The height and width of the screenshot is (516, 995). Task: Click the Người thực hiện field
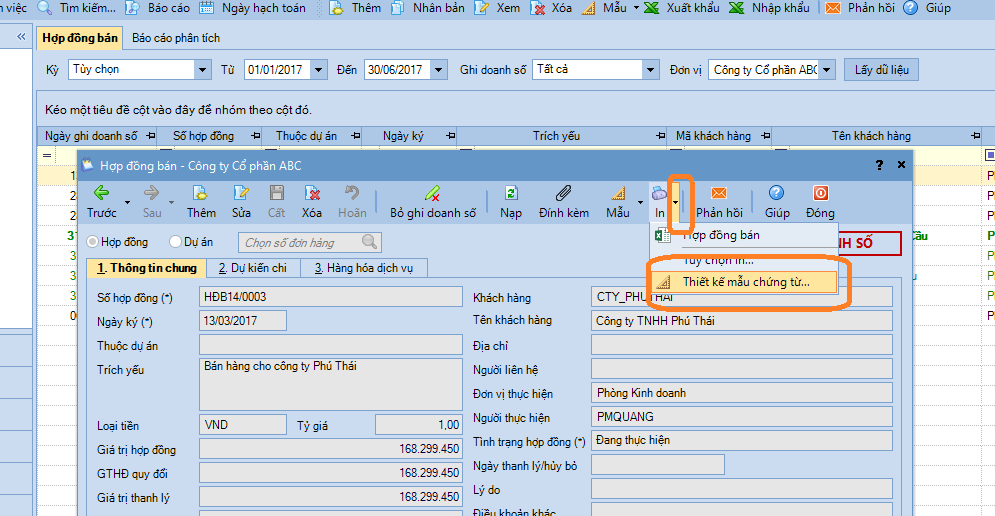coord(742,416)
